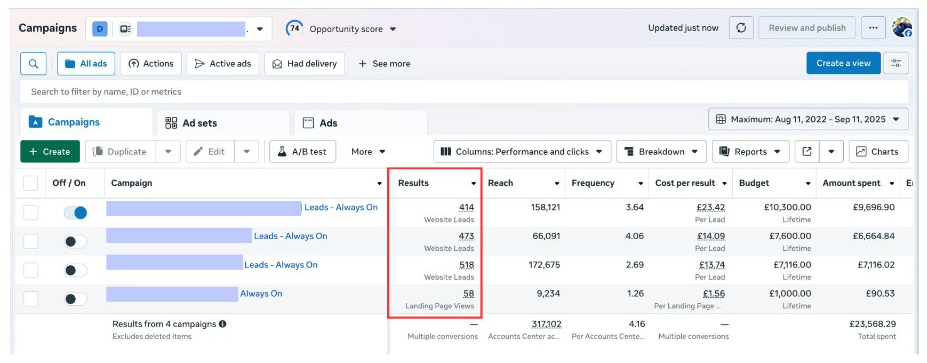Open the Breakdown dropdown
Viewport: 927px width, 363px height.
(x=661, y=151)
